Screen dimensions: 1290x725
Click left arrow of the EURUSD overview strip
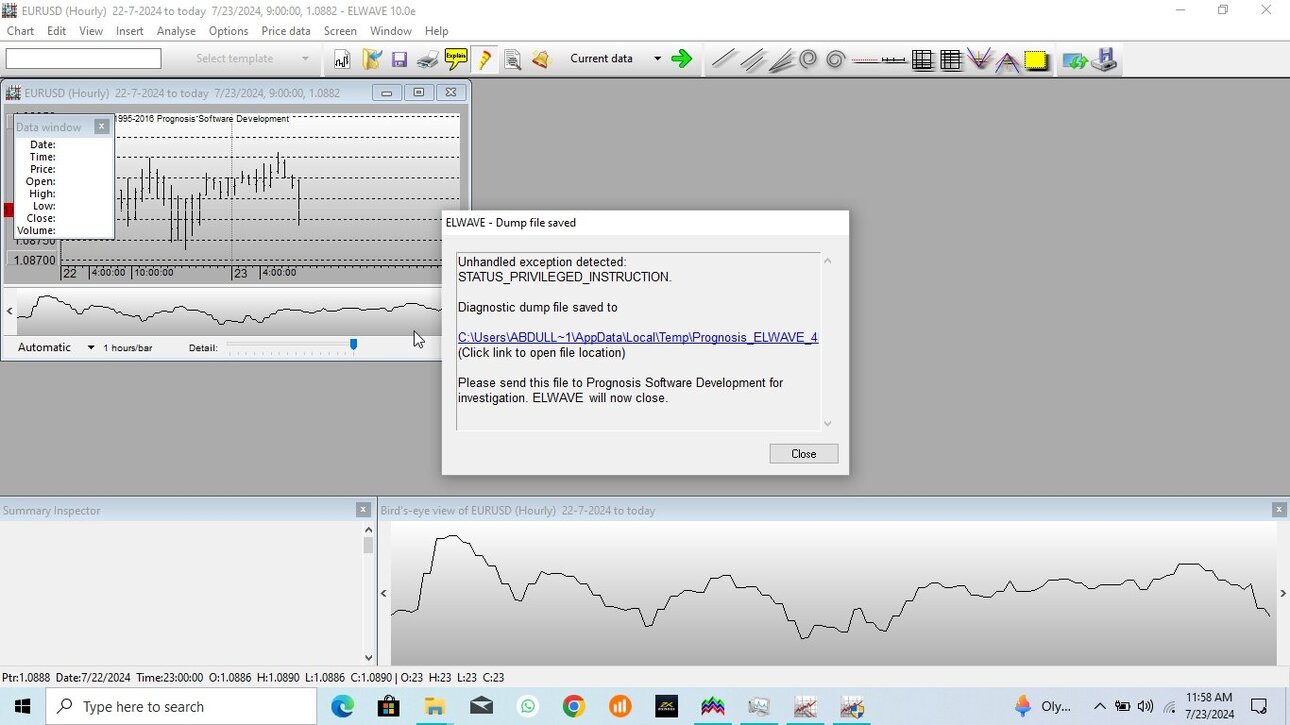pos(10,312)
